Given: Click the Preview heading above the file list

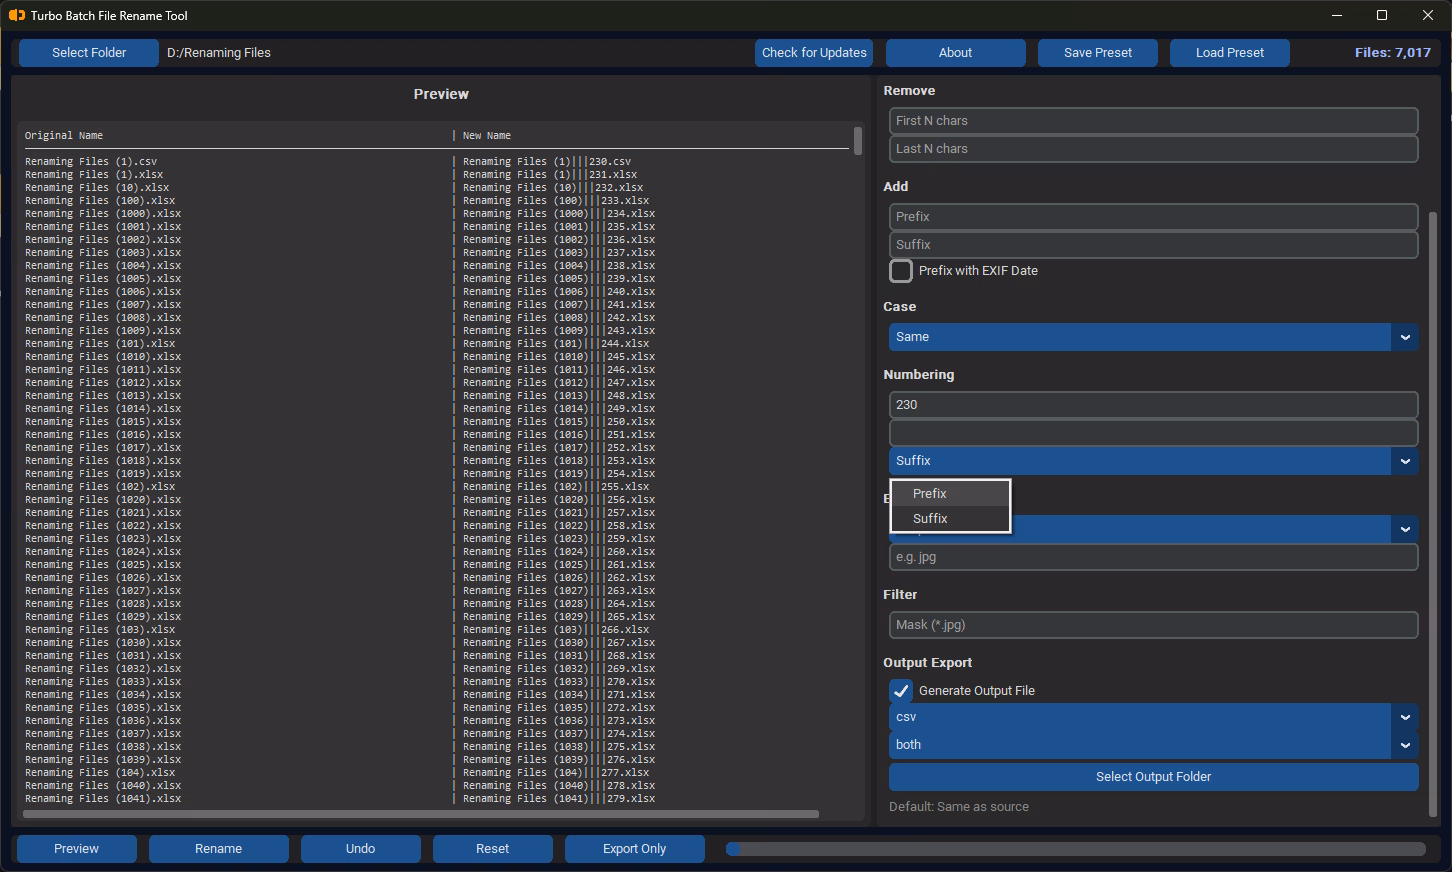Looking at the screenshot, I should tap(441, 94).
